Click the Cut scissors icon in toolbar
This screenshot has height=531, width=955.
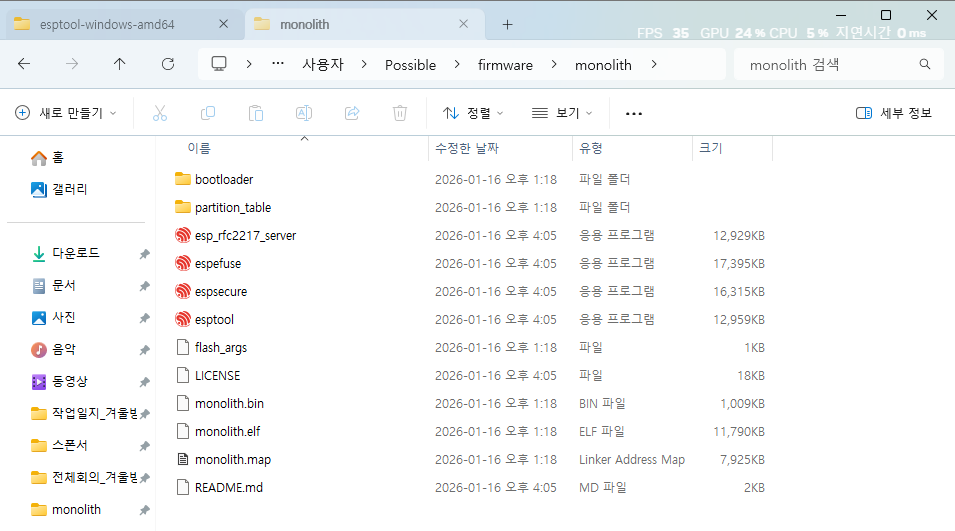[159, 113]
